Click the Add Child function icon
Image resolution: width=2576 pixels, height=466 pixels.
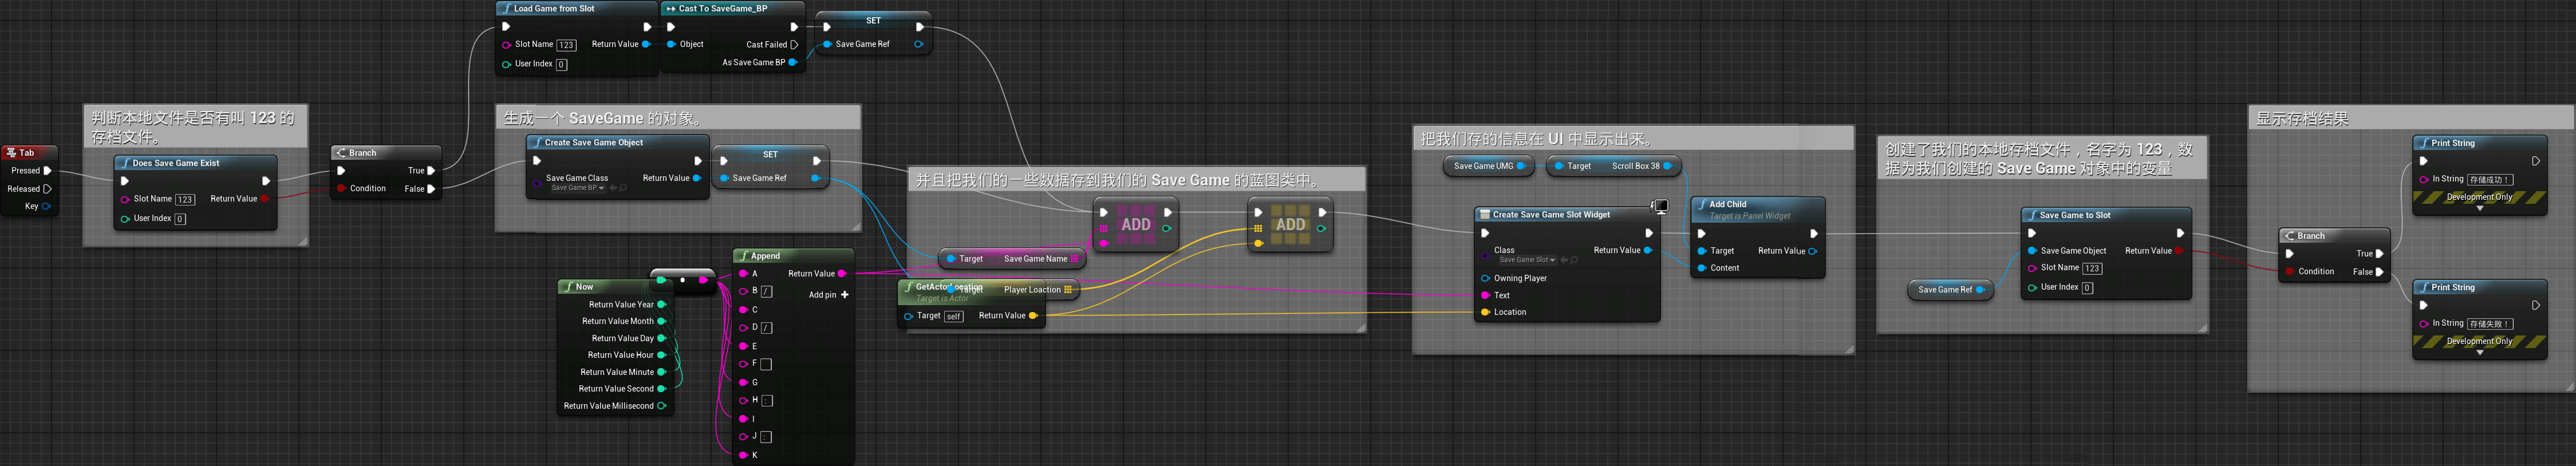tap(1702, 204)
